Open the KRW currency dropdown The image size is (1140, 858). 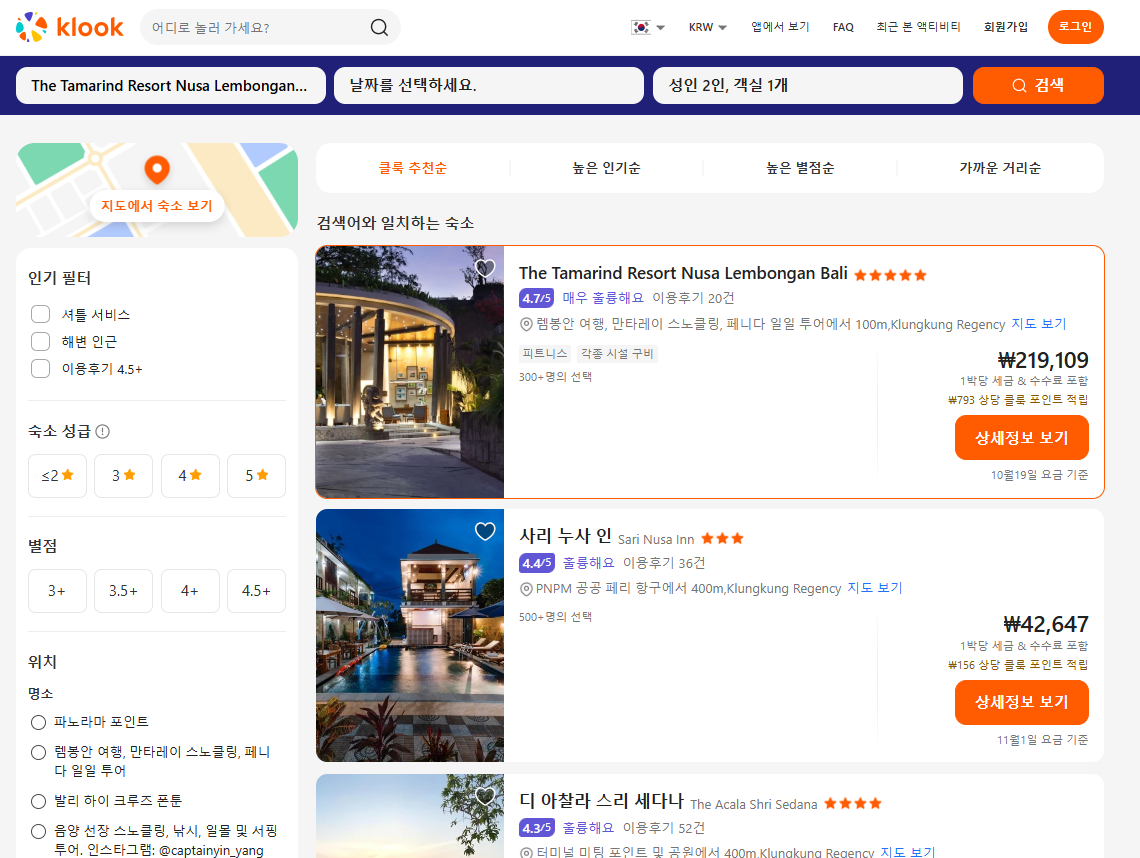click(707, 28)
